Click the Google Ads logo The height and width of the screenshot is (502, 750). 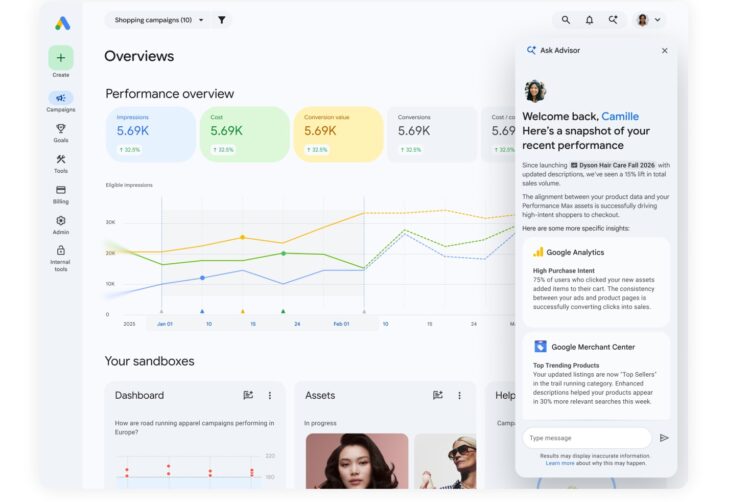[x=62, y=23]
